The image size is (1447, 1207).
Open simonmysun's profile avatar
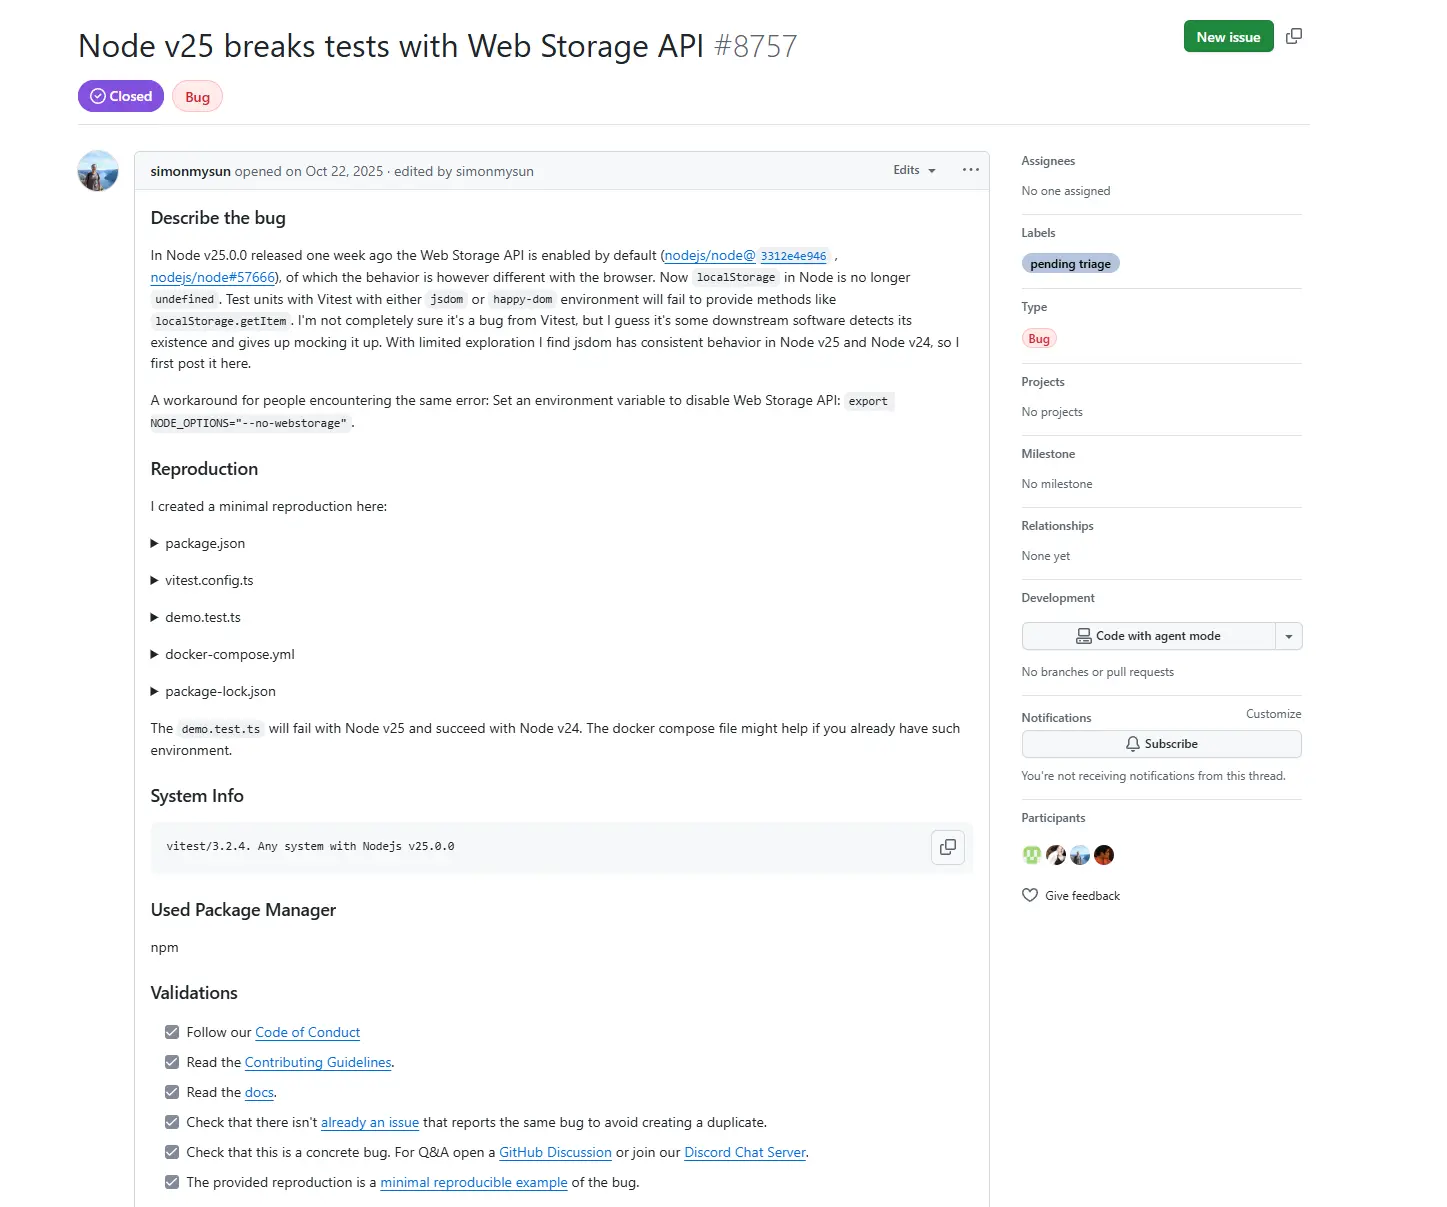(x=97, y=170)
